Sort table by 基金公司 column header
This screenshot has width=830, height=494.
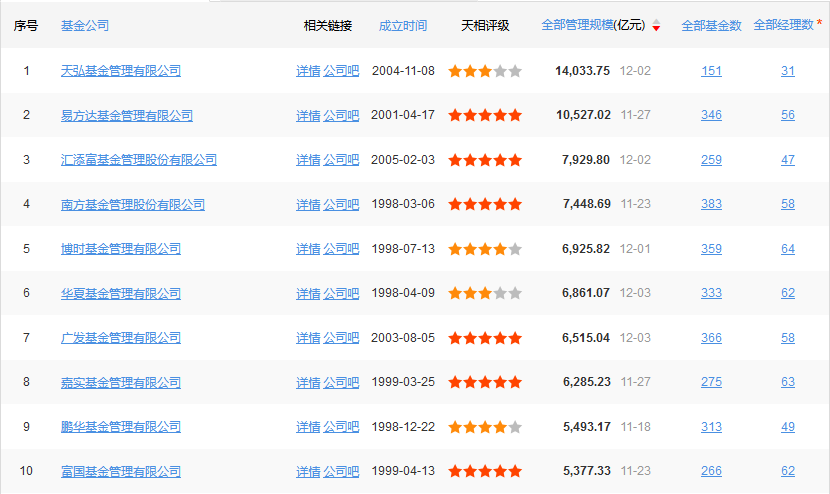pyautogui.click(x=85, y=25)
